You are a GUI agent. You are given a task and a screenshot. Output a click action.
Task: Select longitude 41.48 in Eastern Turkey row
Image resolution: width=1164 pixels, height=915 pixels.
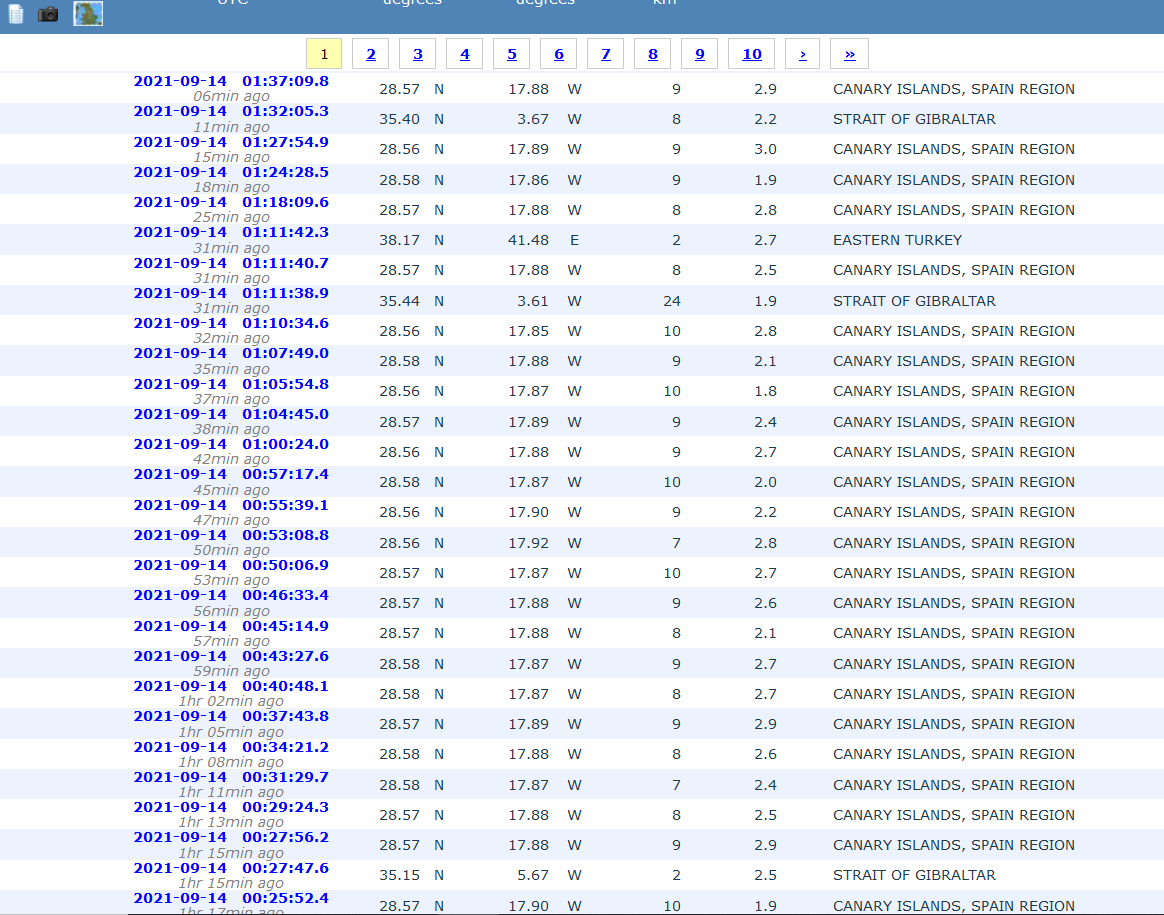click(x=529, y=240)
